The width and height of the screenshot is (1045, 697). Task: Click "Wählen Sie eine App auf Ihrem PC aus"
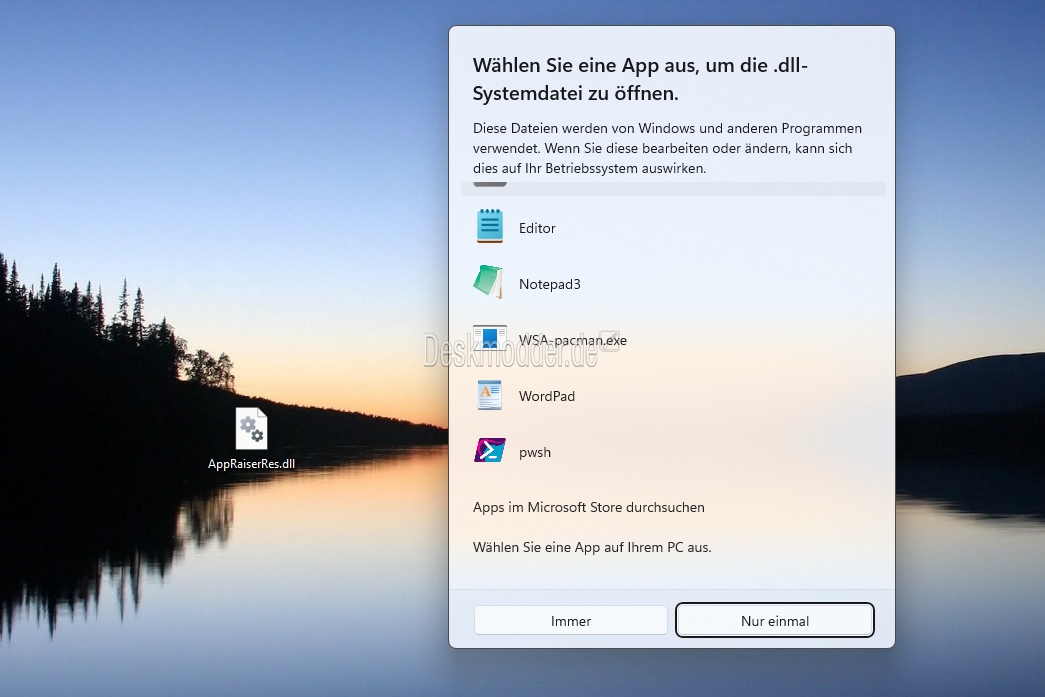[591, 547]
